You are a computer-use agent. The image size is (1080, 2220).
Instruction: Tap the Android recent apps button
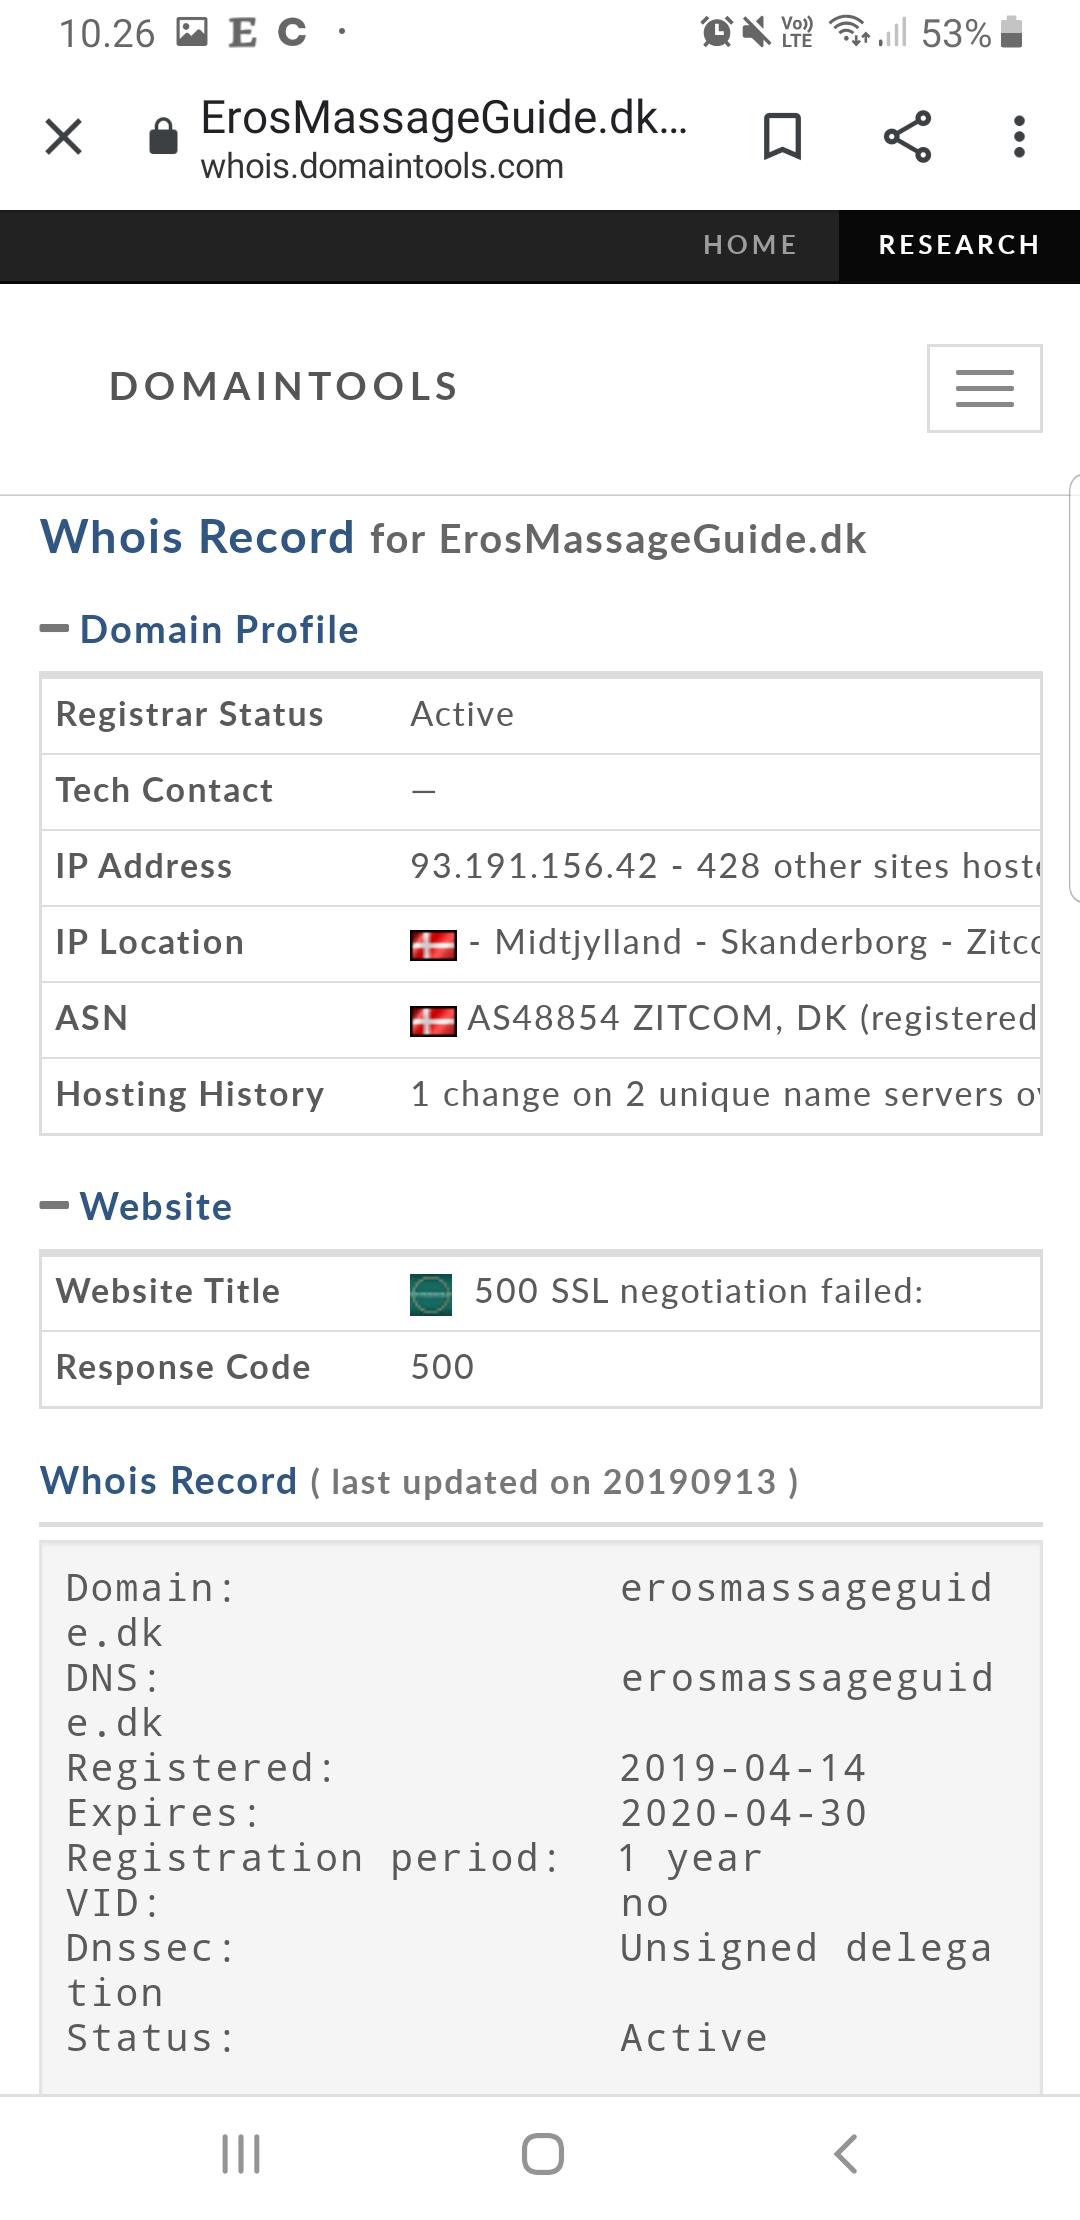coord(241,2153)
